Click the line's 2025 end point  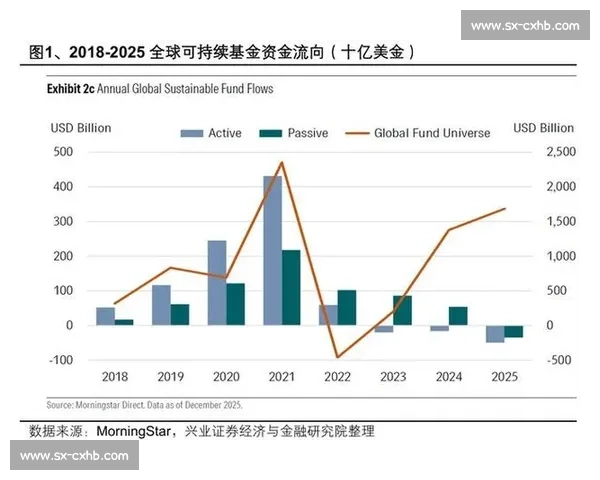point(505,209)
